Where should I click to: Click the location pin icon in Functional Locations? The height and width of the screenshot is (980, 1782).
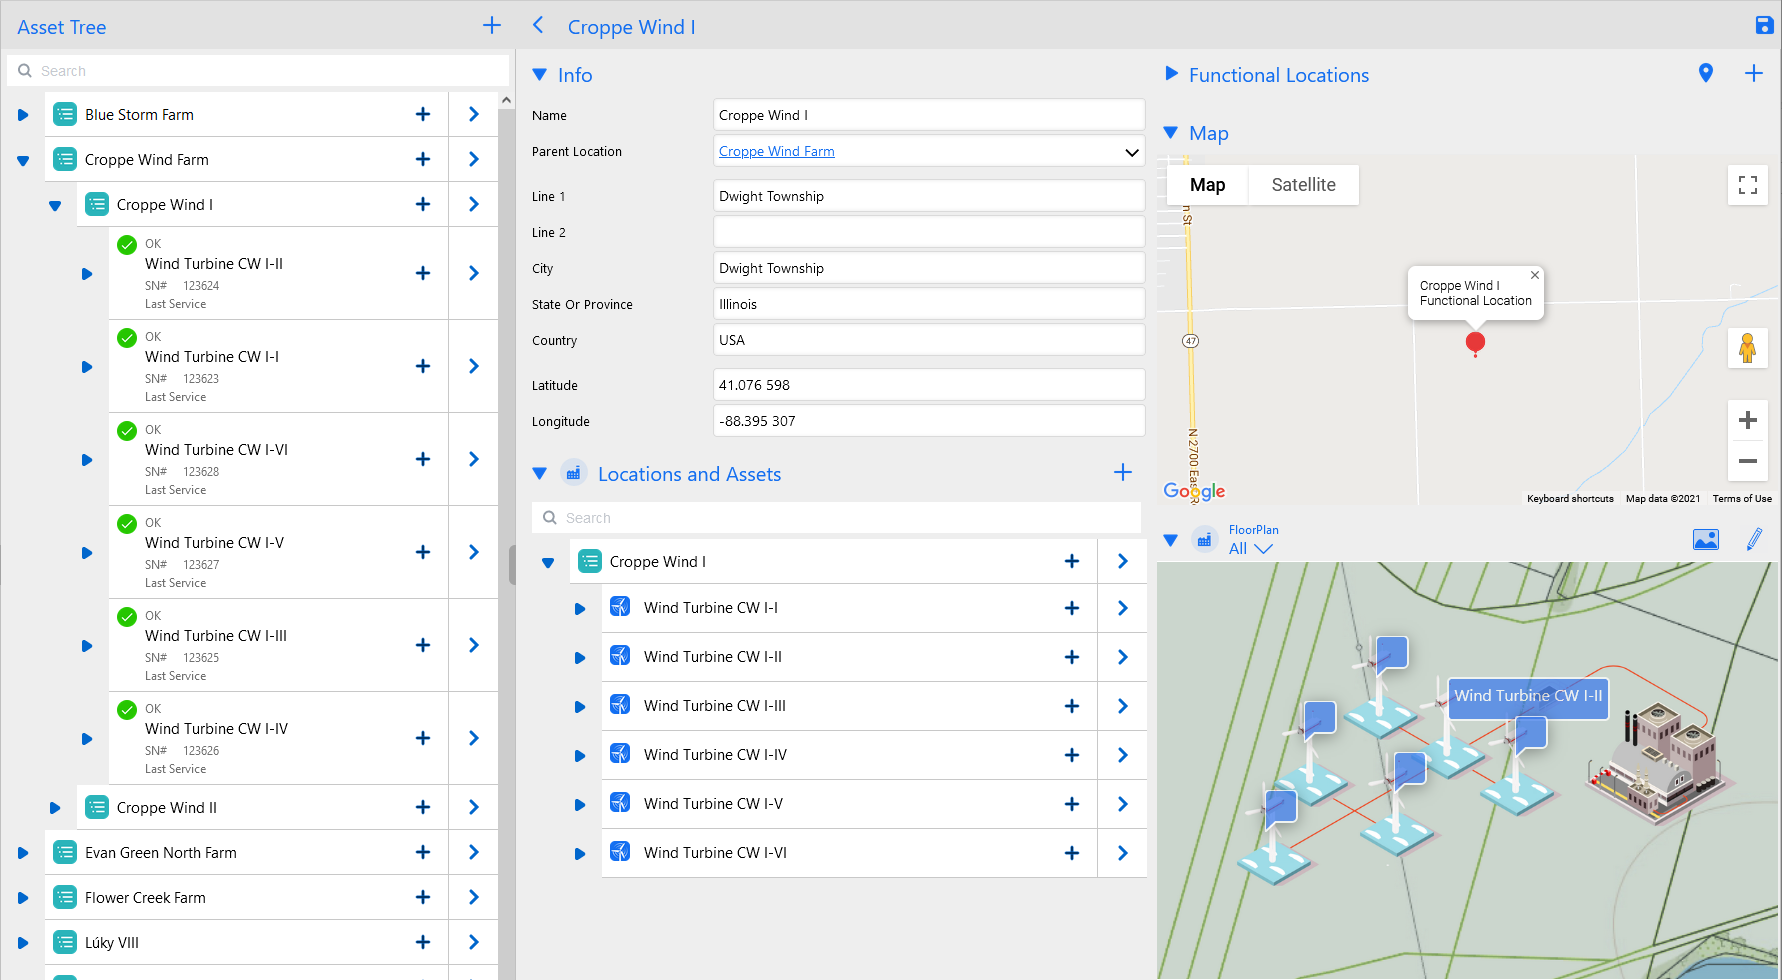click(1706, 73)
